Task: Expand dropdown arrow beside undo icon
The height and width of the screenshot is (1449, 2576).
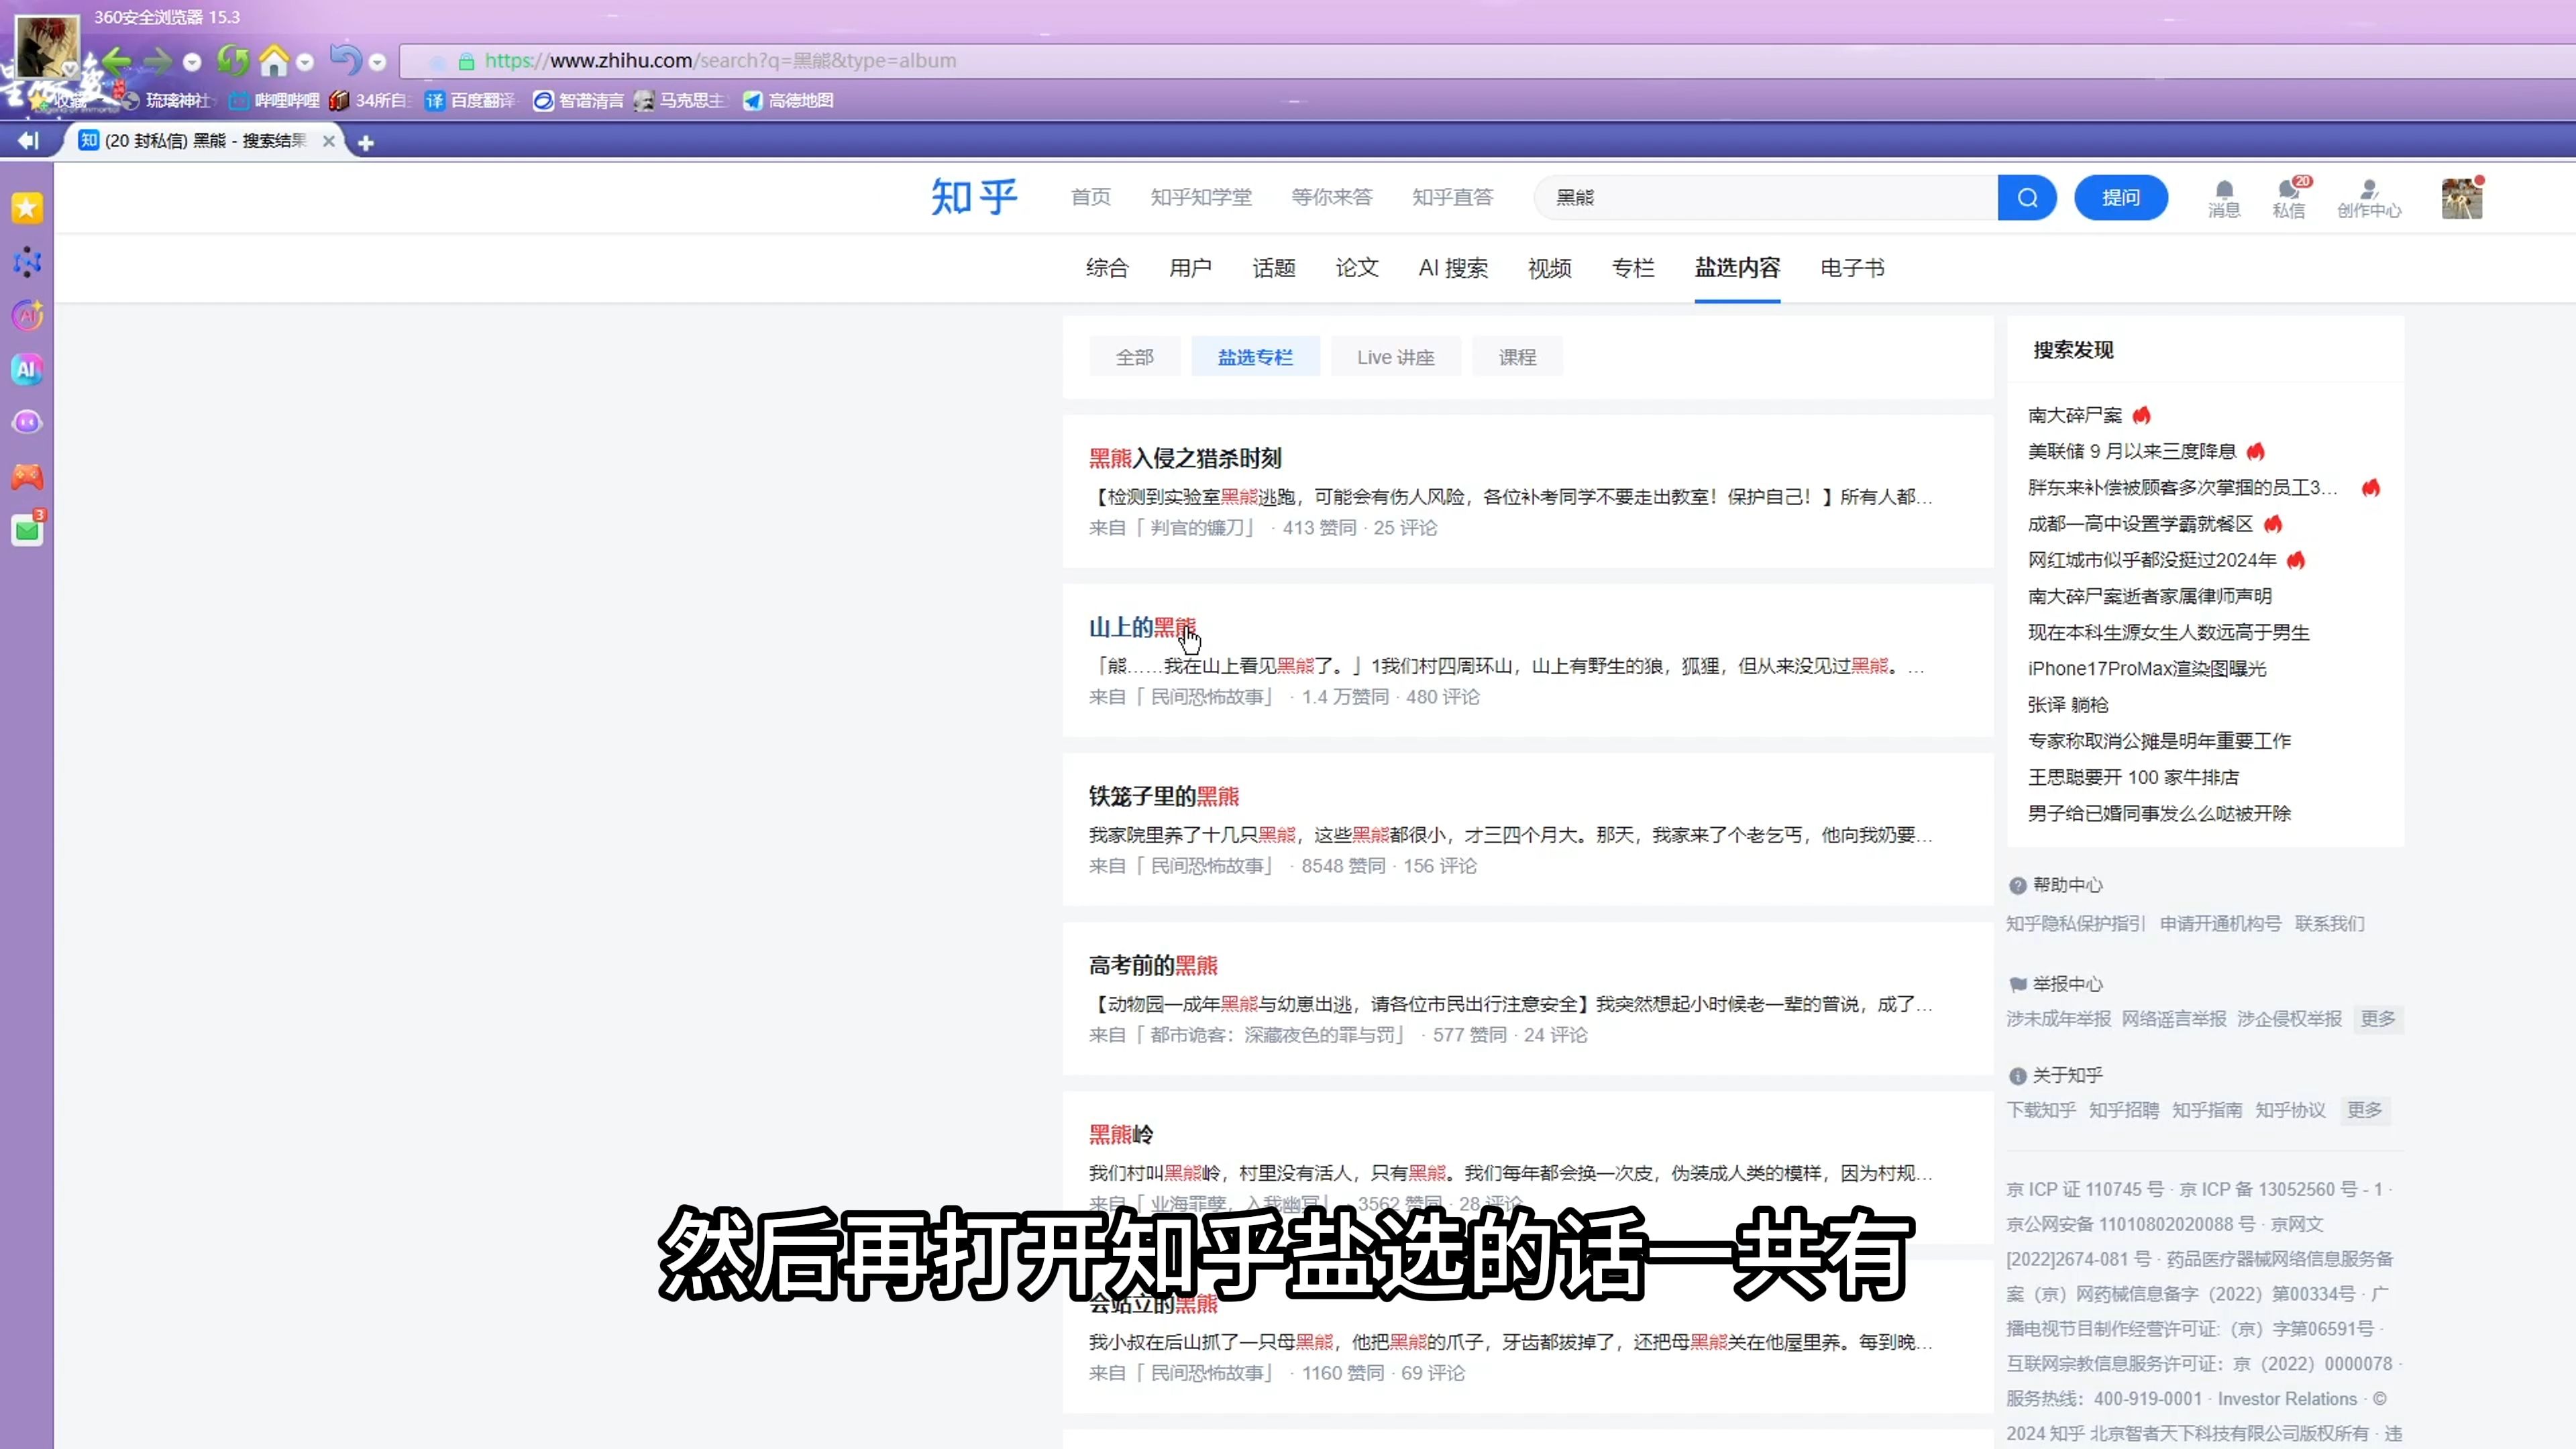Action: (377, 62)
